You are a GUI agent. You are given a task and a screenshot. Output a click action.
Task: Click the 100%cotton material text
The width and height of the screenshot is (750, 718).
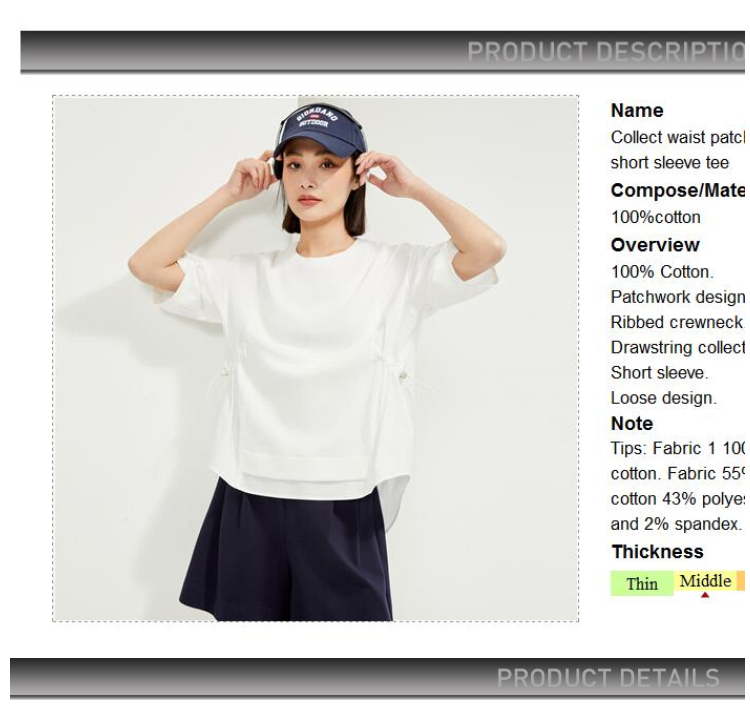tap(655, 218)
